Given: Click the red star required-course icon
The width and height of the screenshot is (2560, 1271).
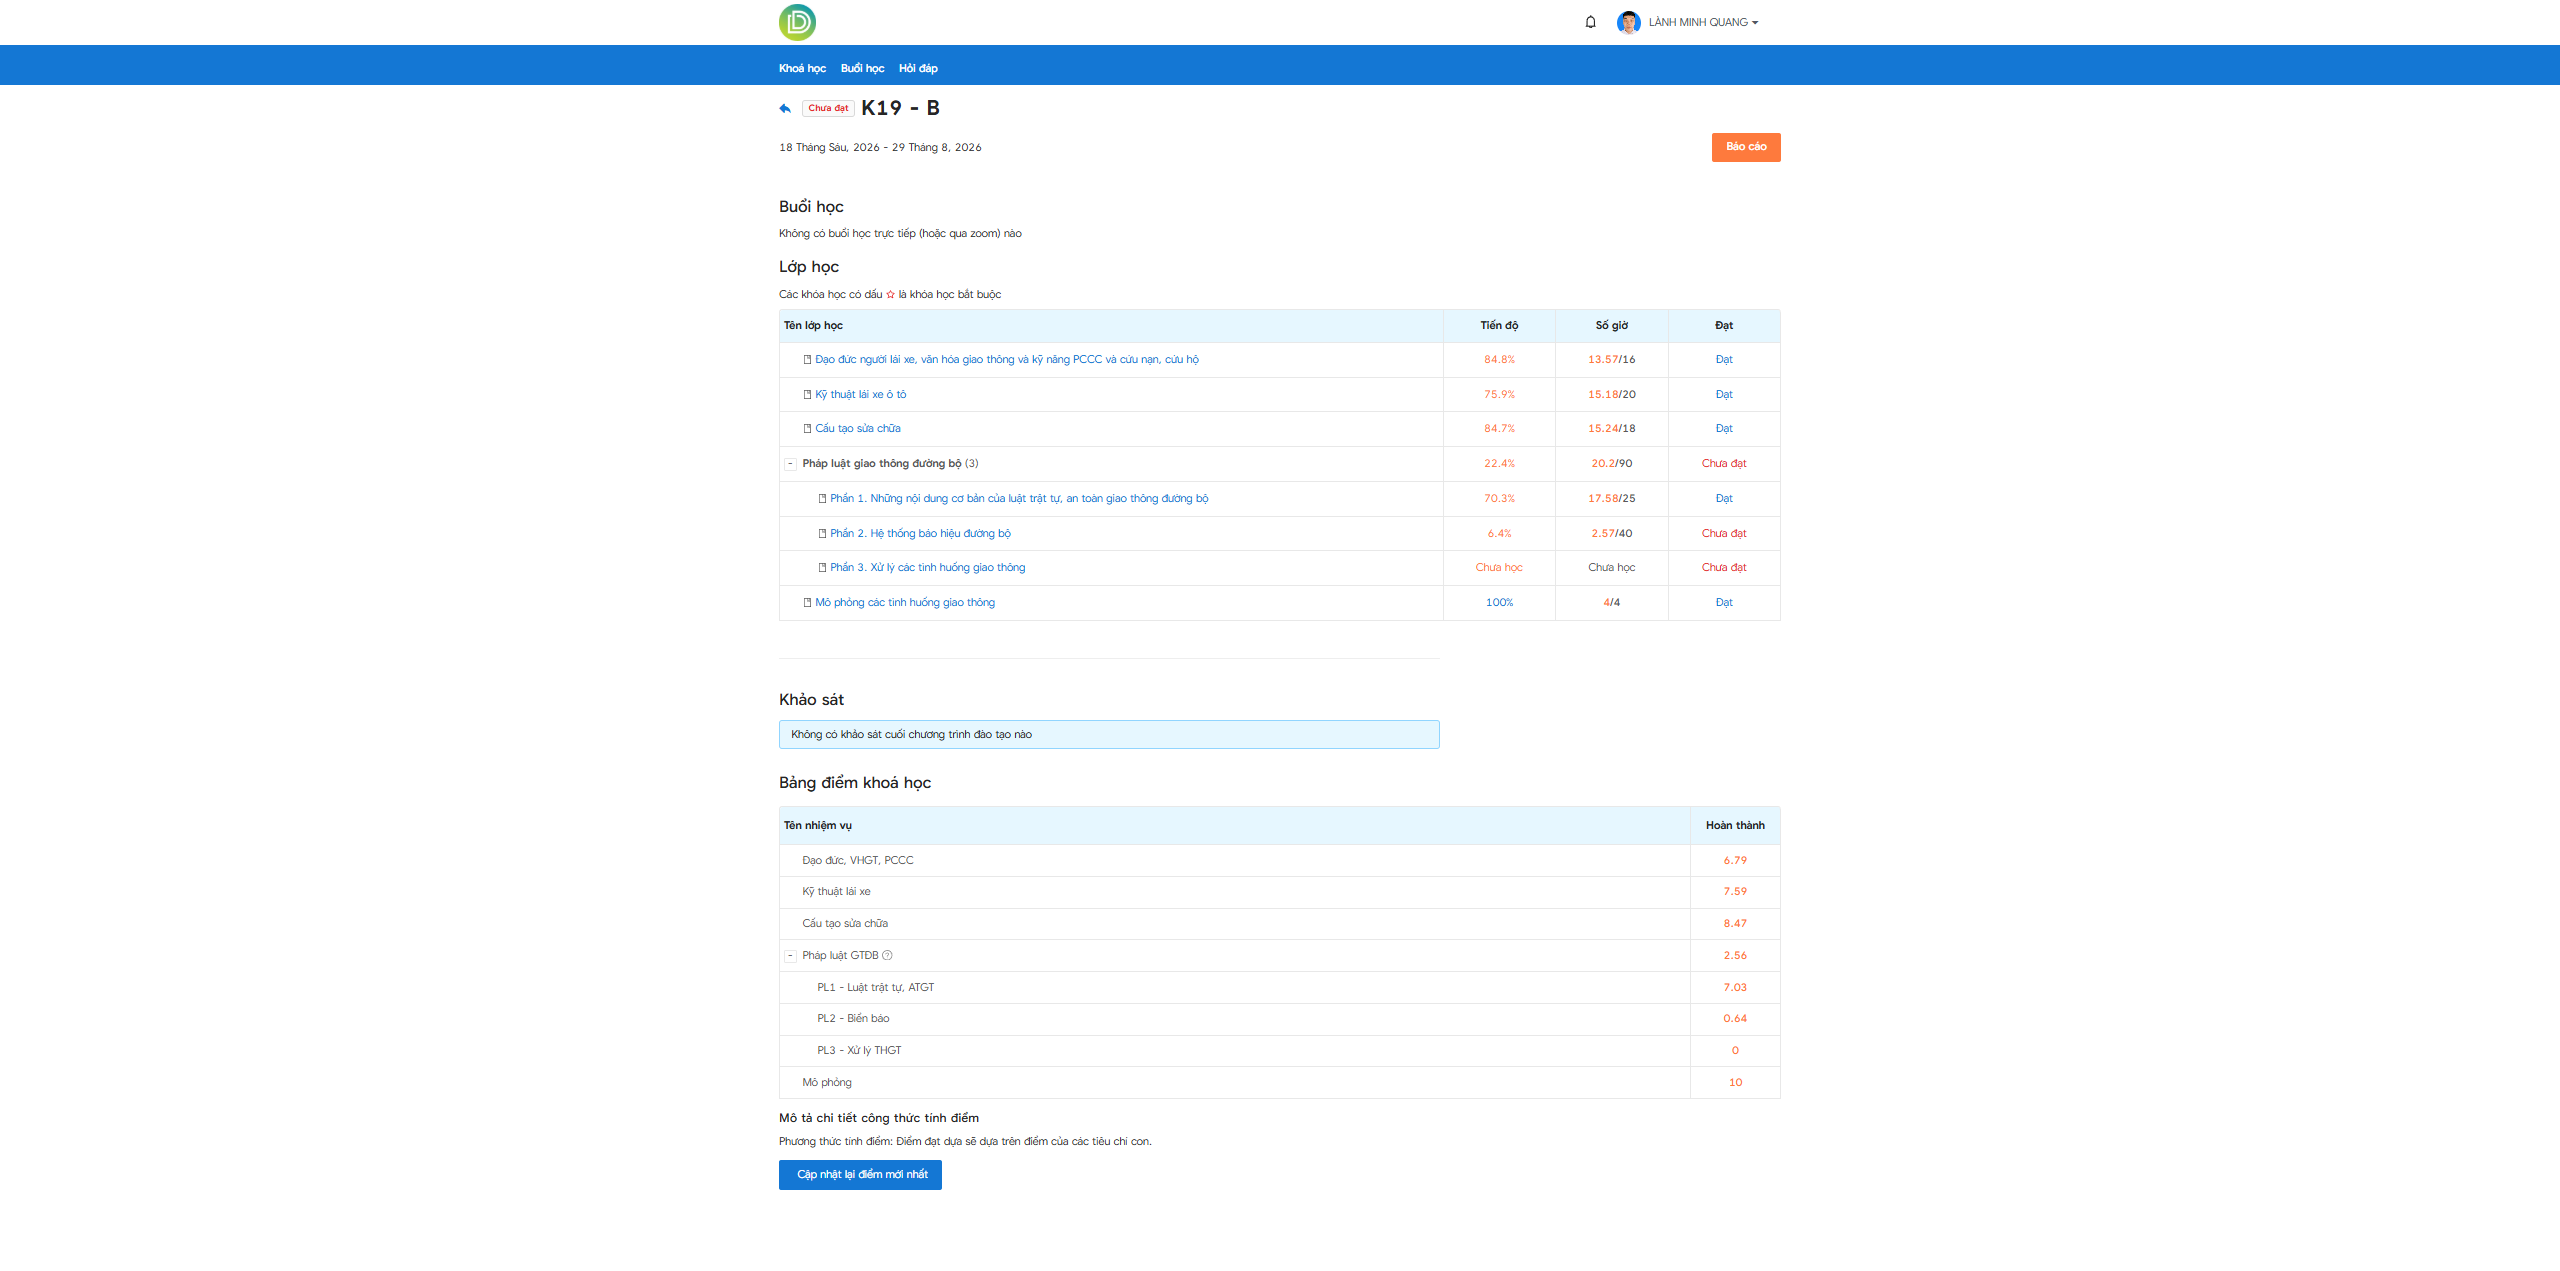Looking at the screenshot, I should [x=890, y=295].
